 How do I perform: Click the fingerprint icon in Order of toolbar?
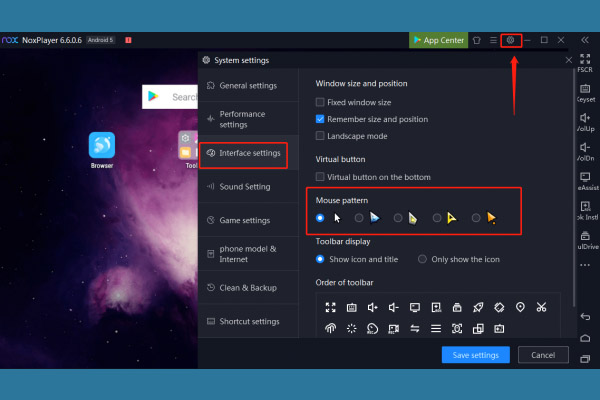point(331,328)
